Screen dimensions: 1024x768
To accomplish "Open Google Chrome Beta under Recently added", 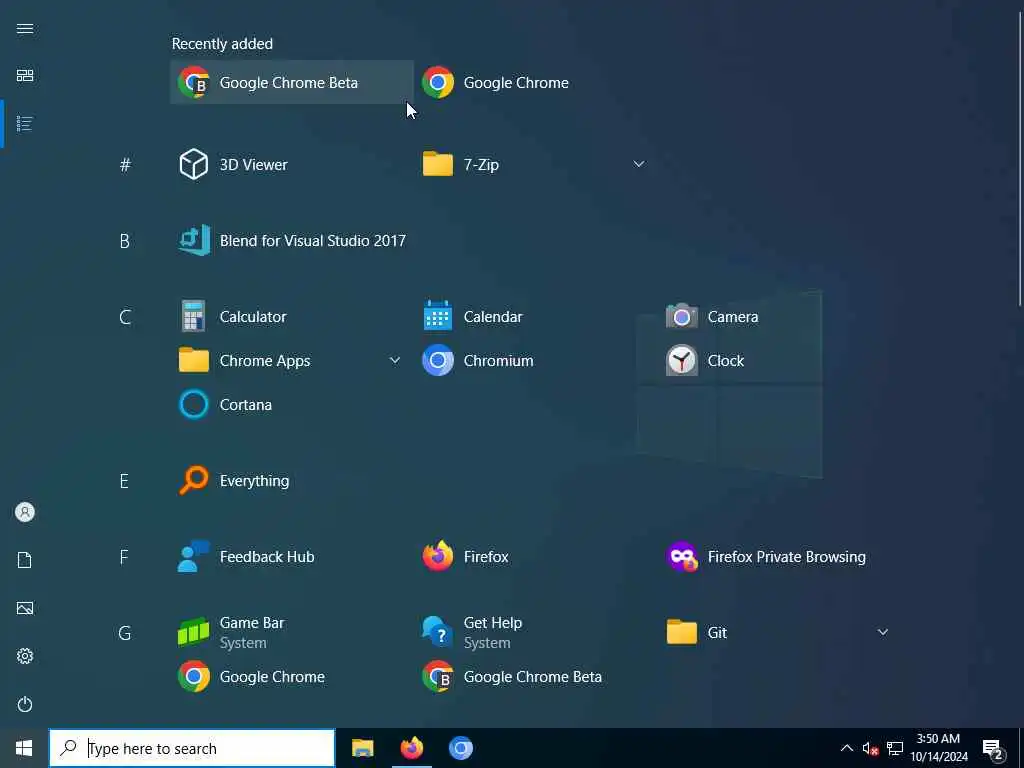I will click(292, 82).
